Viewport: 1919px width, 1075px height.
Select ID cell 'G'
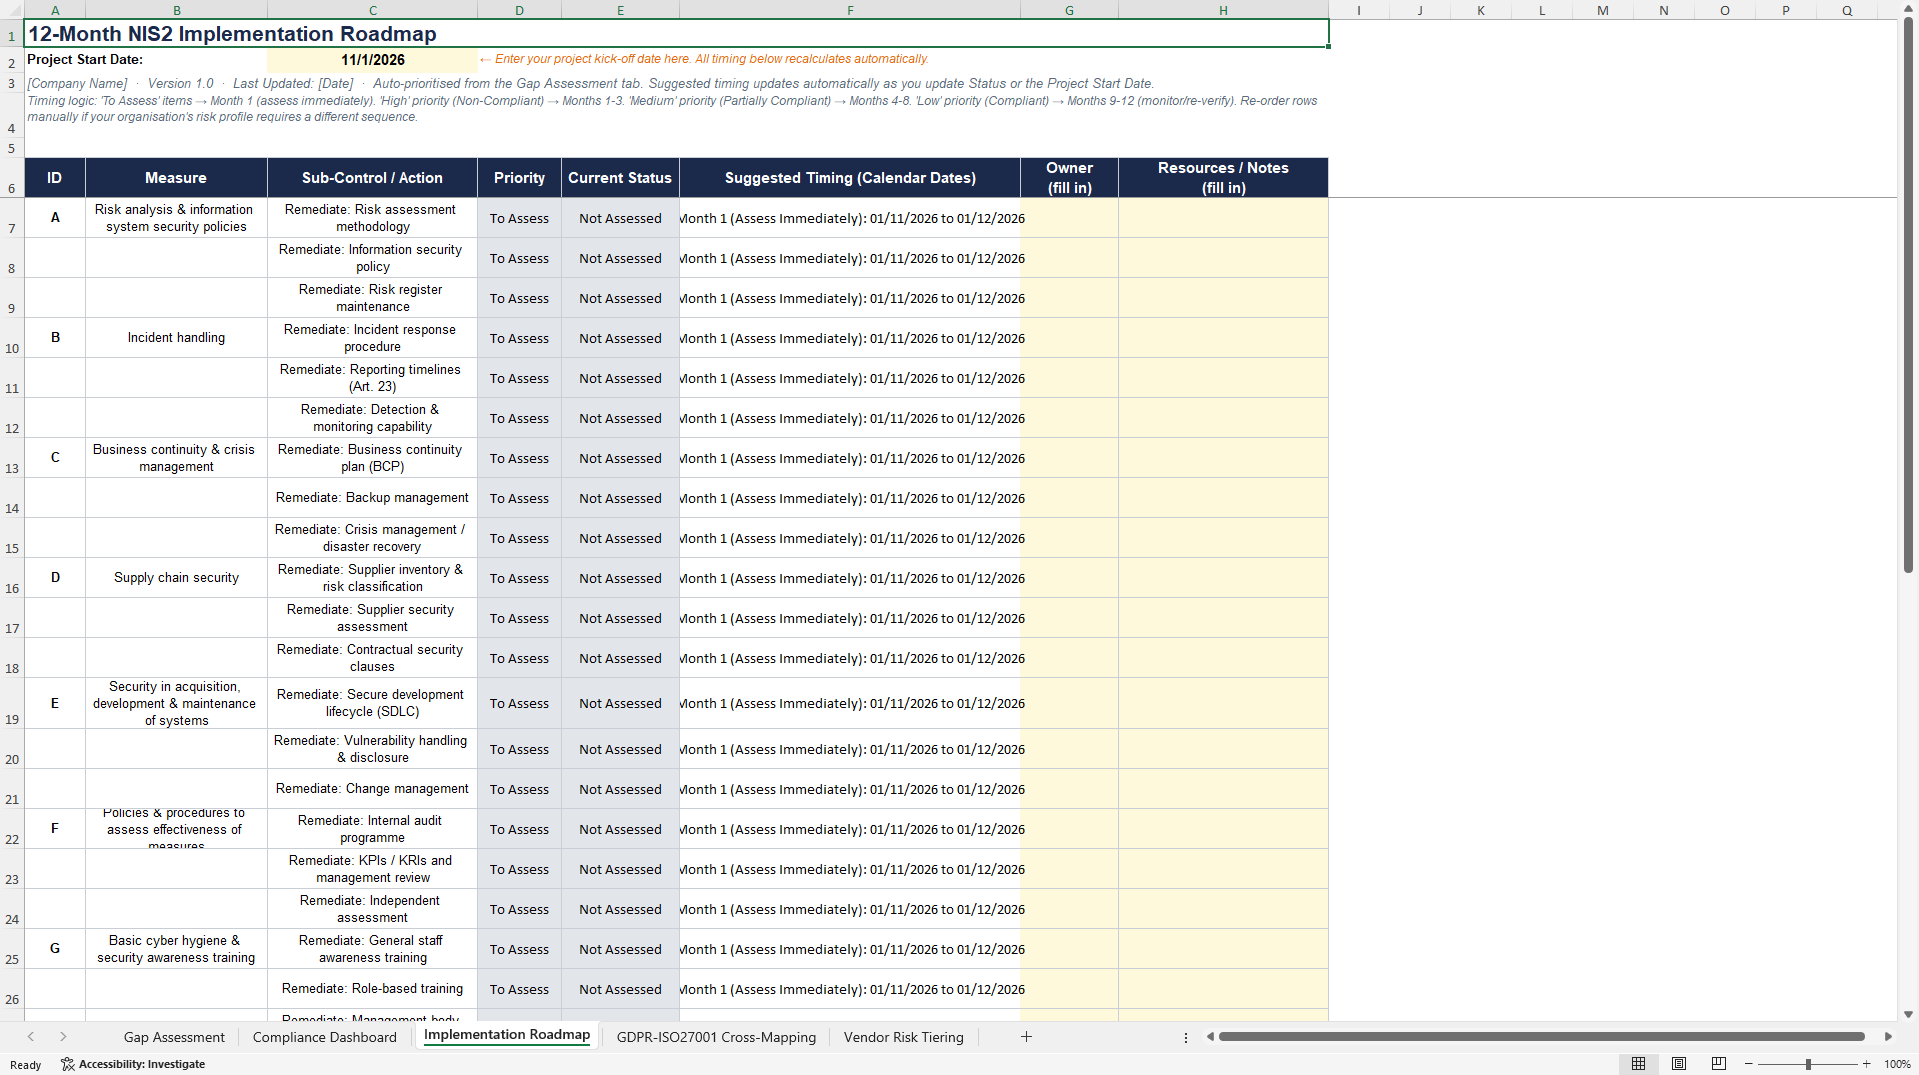tap(55, 949)
